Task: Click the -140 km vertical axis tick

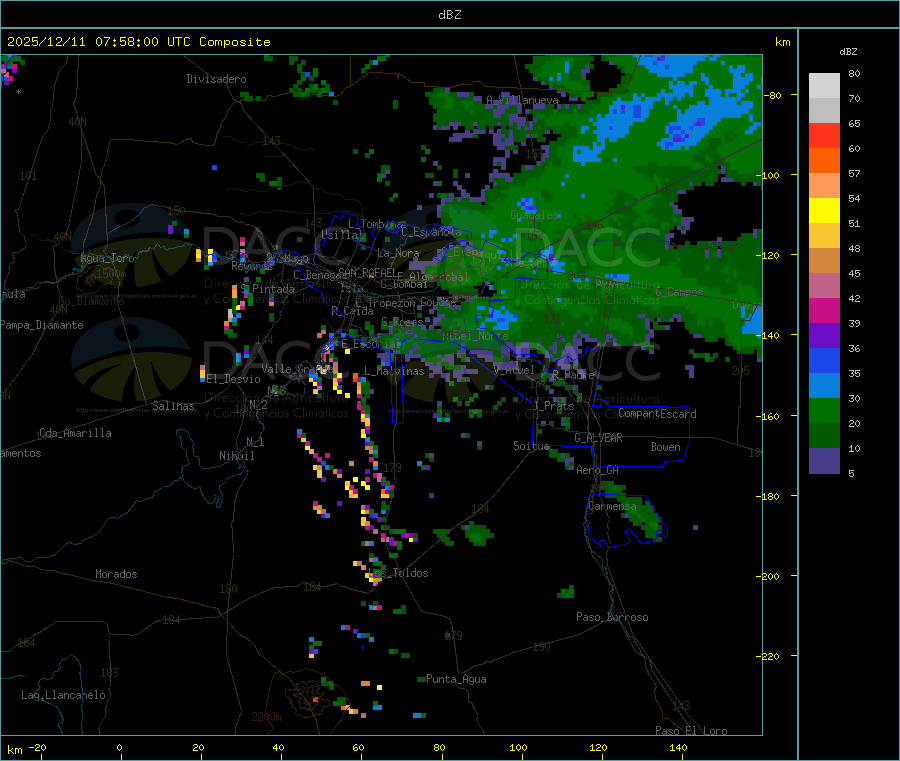Action: tap(770, 335)
